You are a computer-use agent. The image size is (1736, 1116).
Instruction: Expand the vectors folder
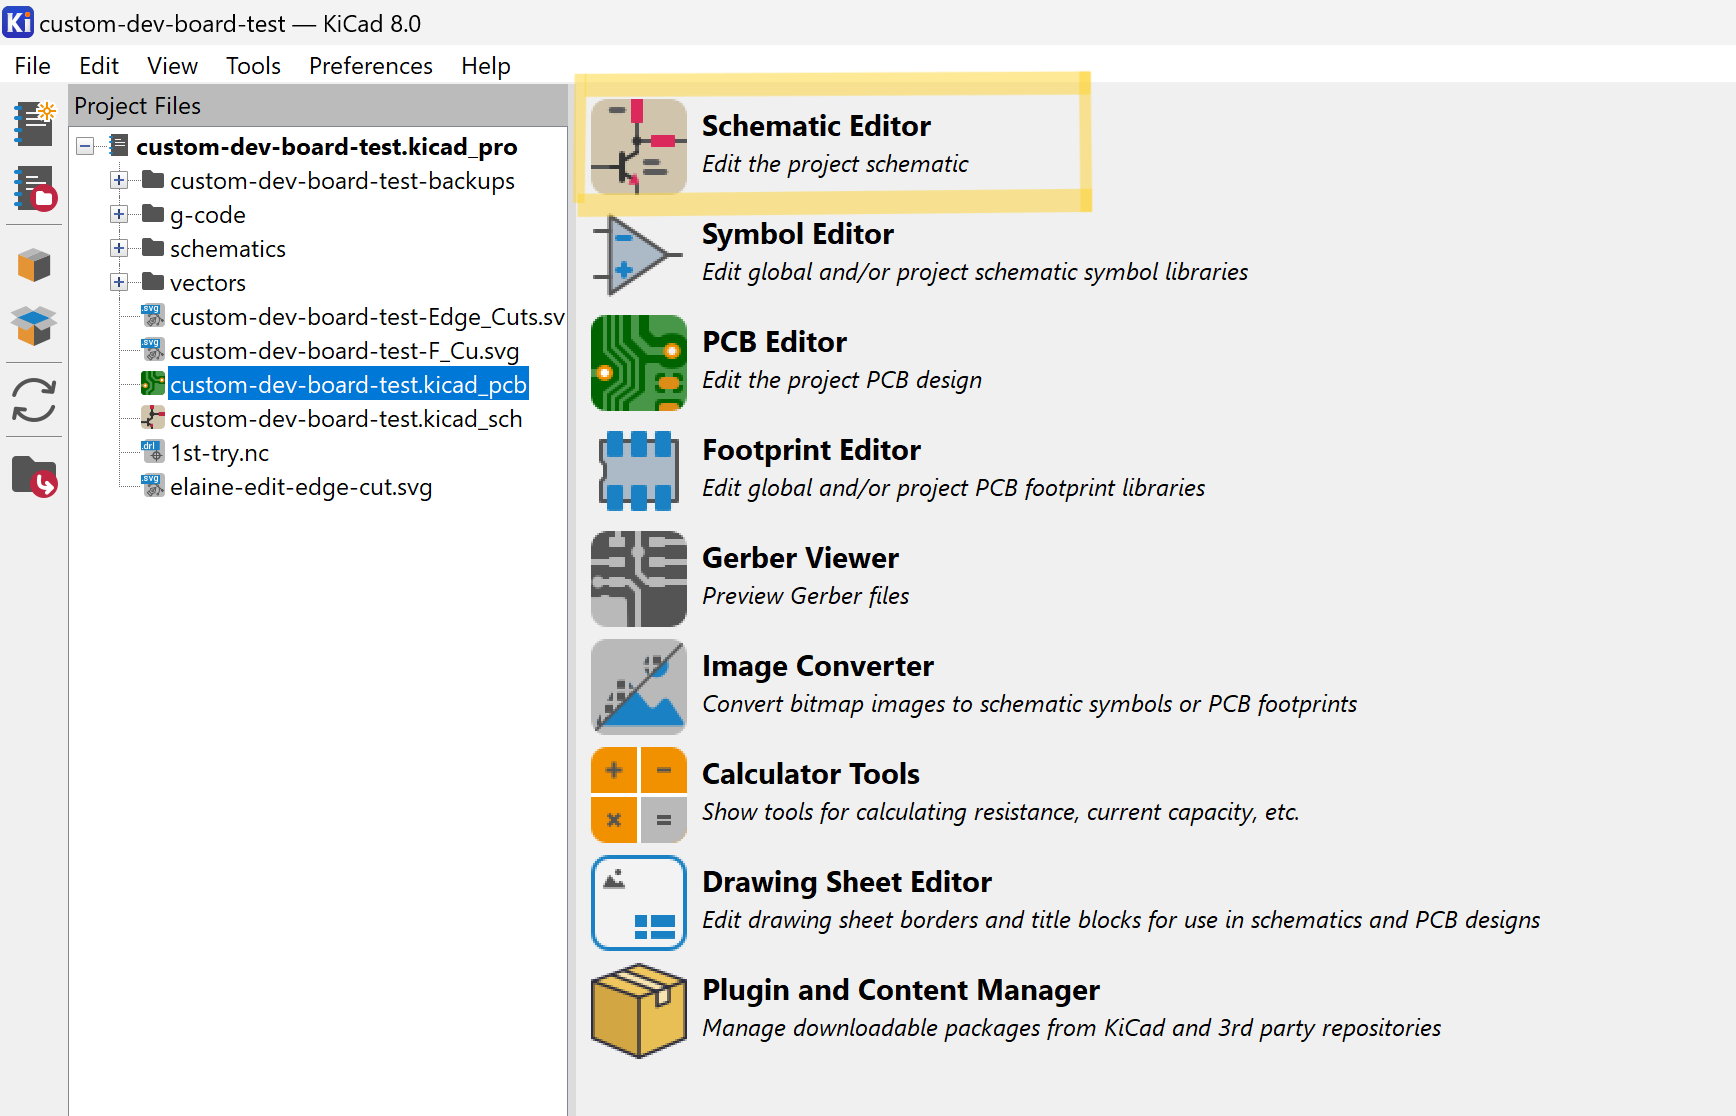pyautogui.click(x=119, y=282)
